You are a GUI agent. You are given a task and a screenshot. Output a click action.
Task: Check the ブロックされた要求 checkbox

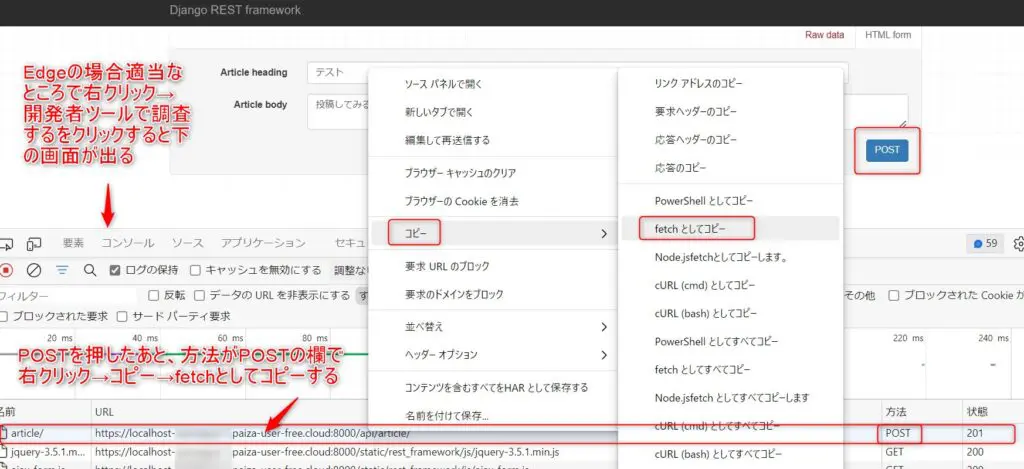click(4, 316)
